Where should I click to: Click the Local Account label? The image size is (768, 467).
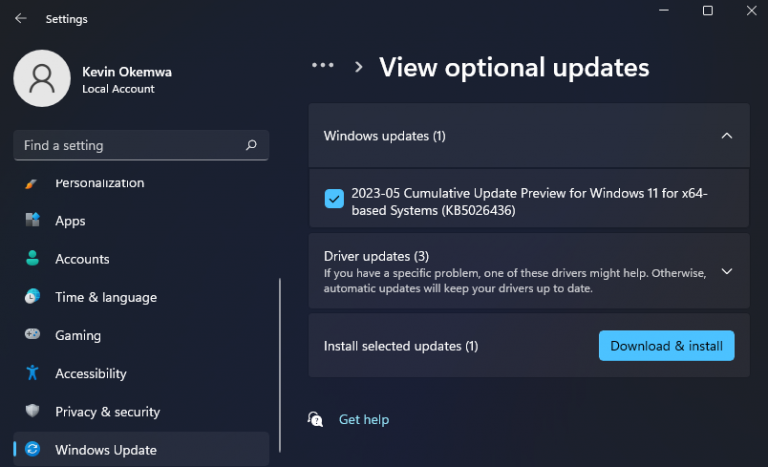click(118, 89)
